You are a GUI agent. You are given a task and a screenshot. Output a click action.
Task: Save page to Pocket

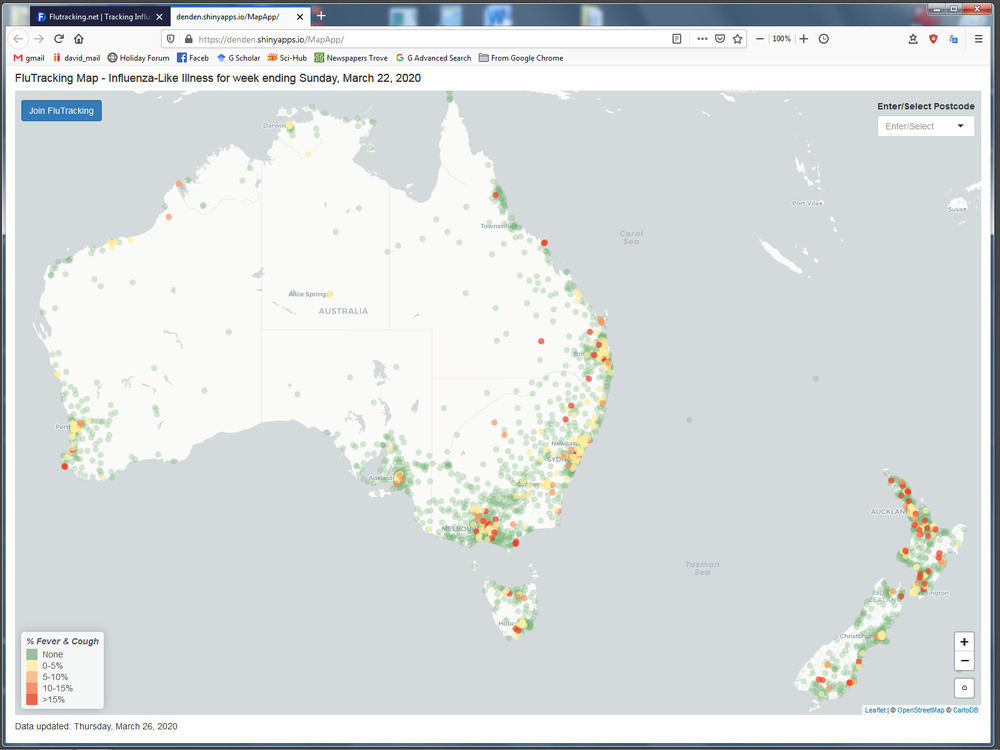point(719,38)
